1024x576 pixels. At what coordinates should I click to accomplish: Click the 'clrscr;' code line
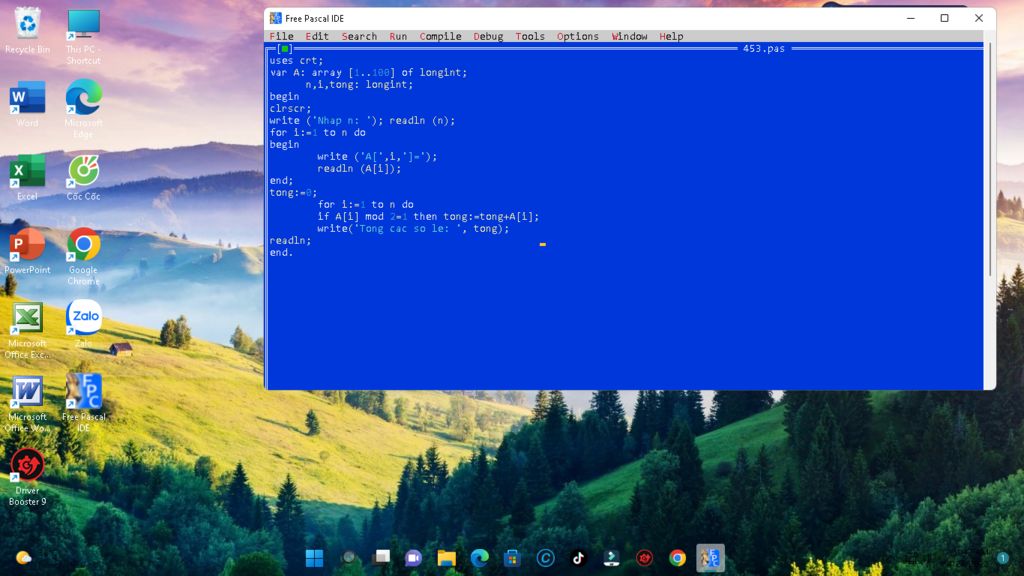(x=291, y=108)
